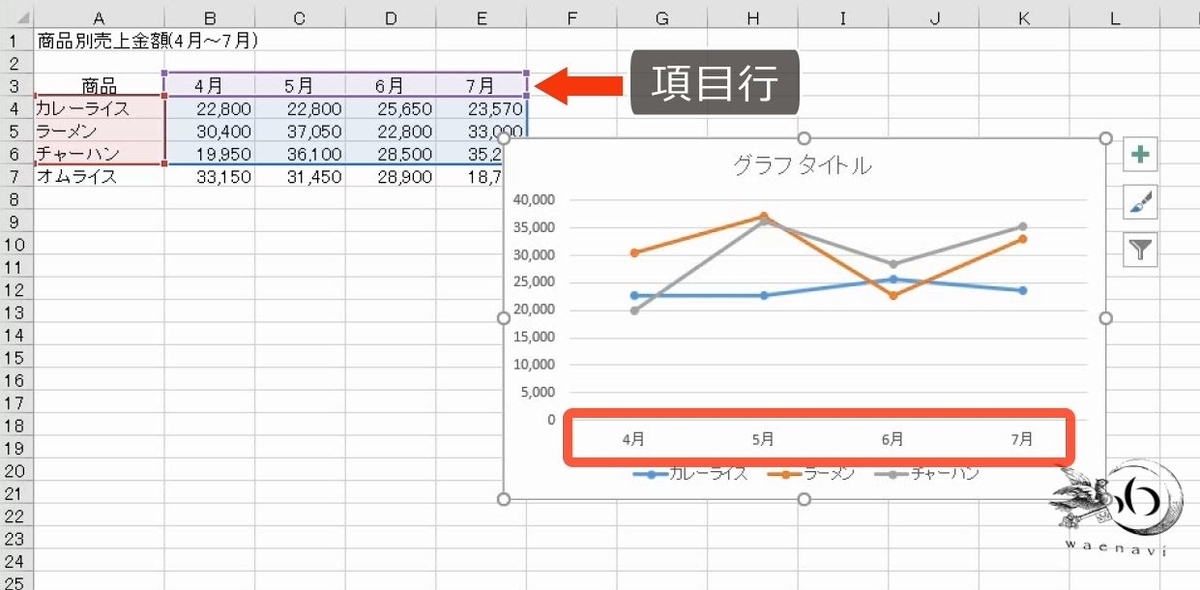Screen dimensions: 1200x590
Task: Click the 4月 horizontal axis label
Action: (x=634, y=438)
